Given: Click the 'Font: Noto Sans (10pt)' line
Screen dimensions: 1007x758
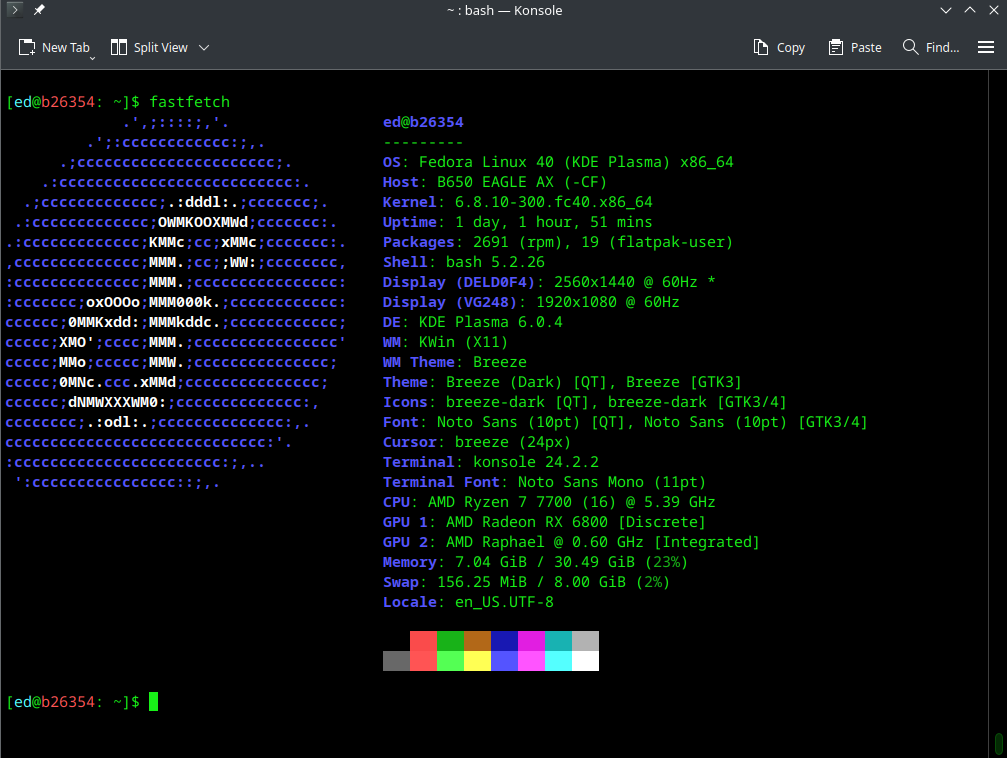Looking at the screenshot, I should (626, 422).
